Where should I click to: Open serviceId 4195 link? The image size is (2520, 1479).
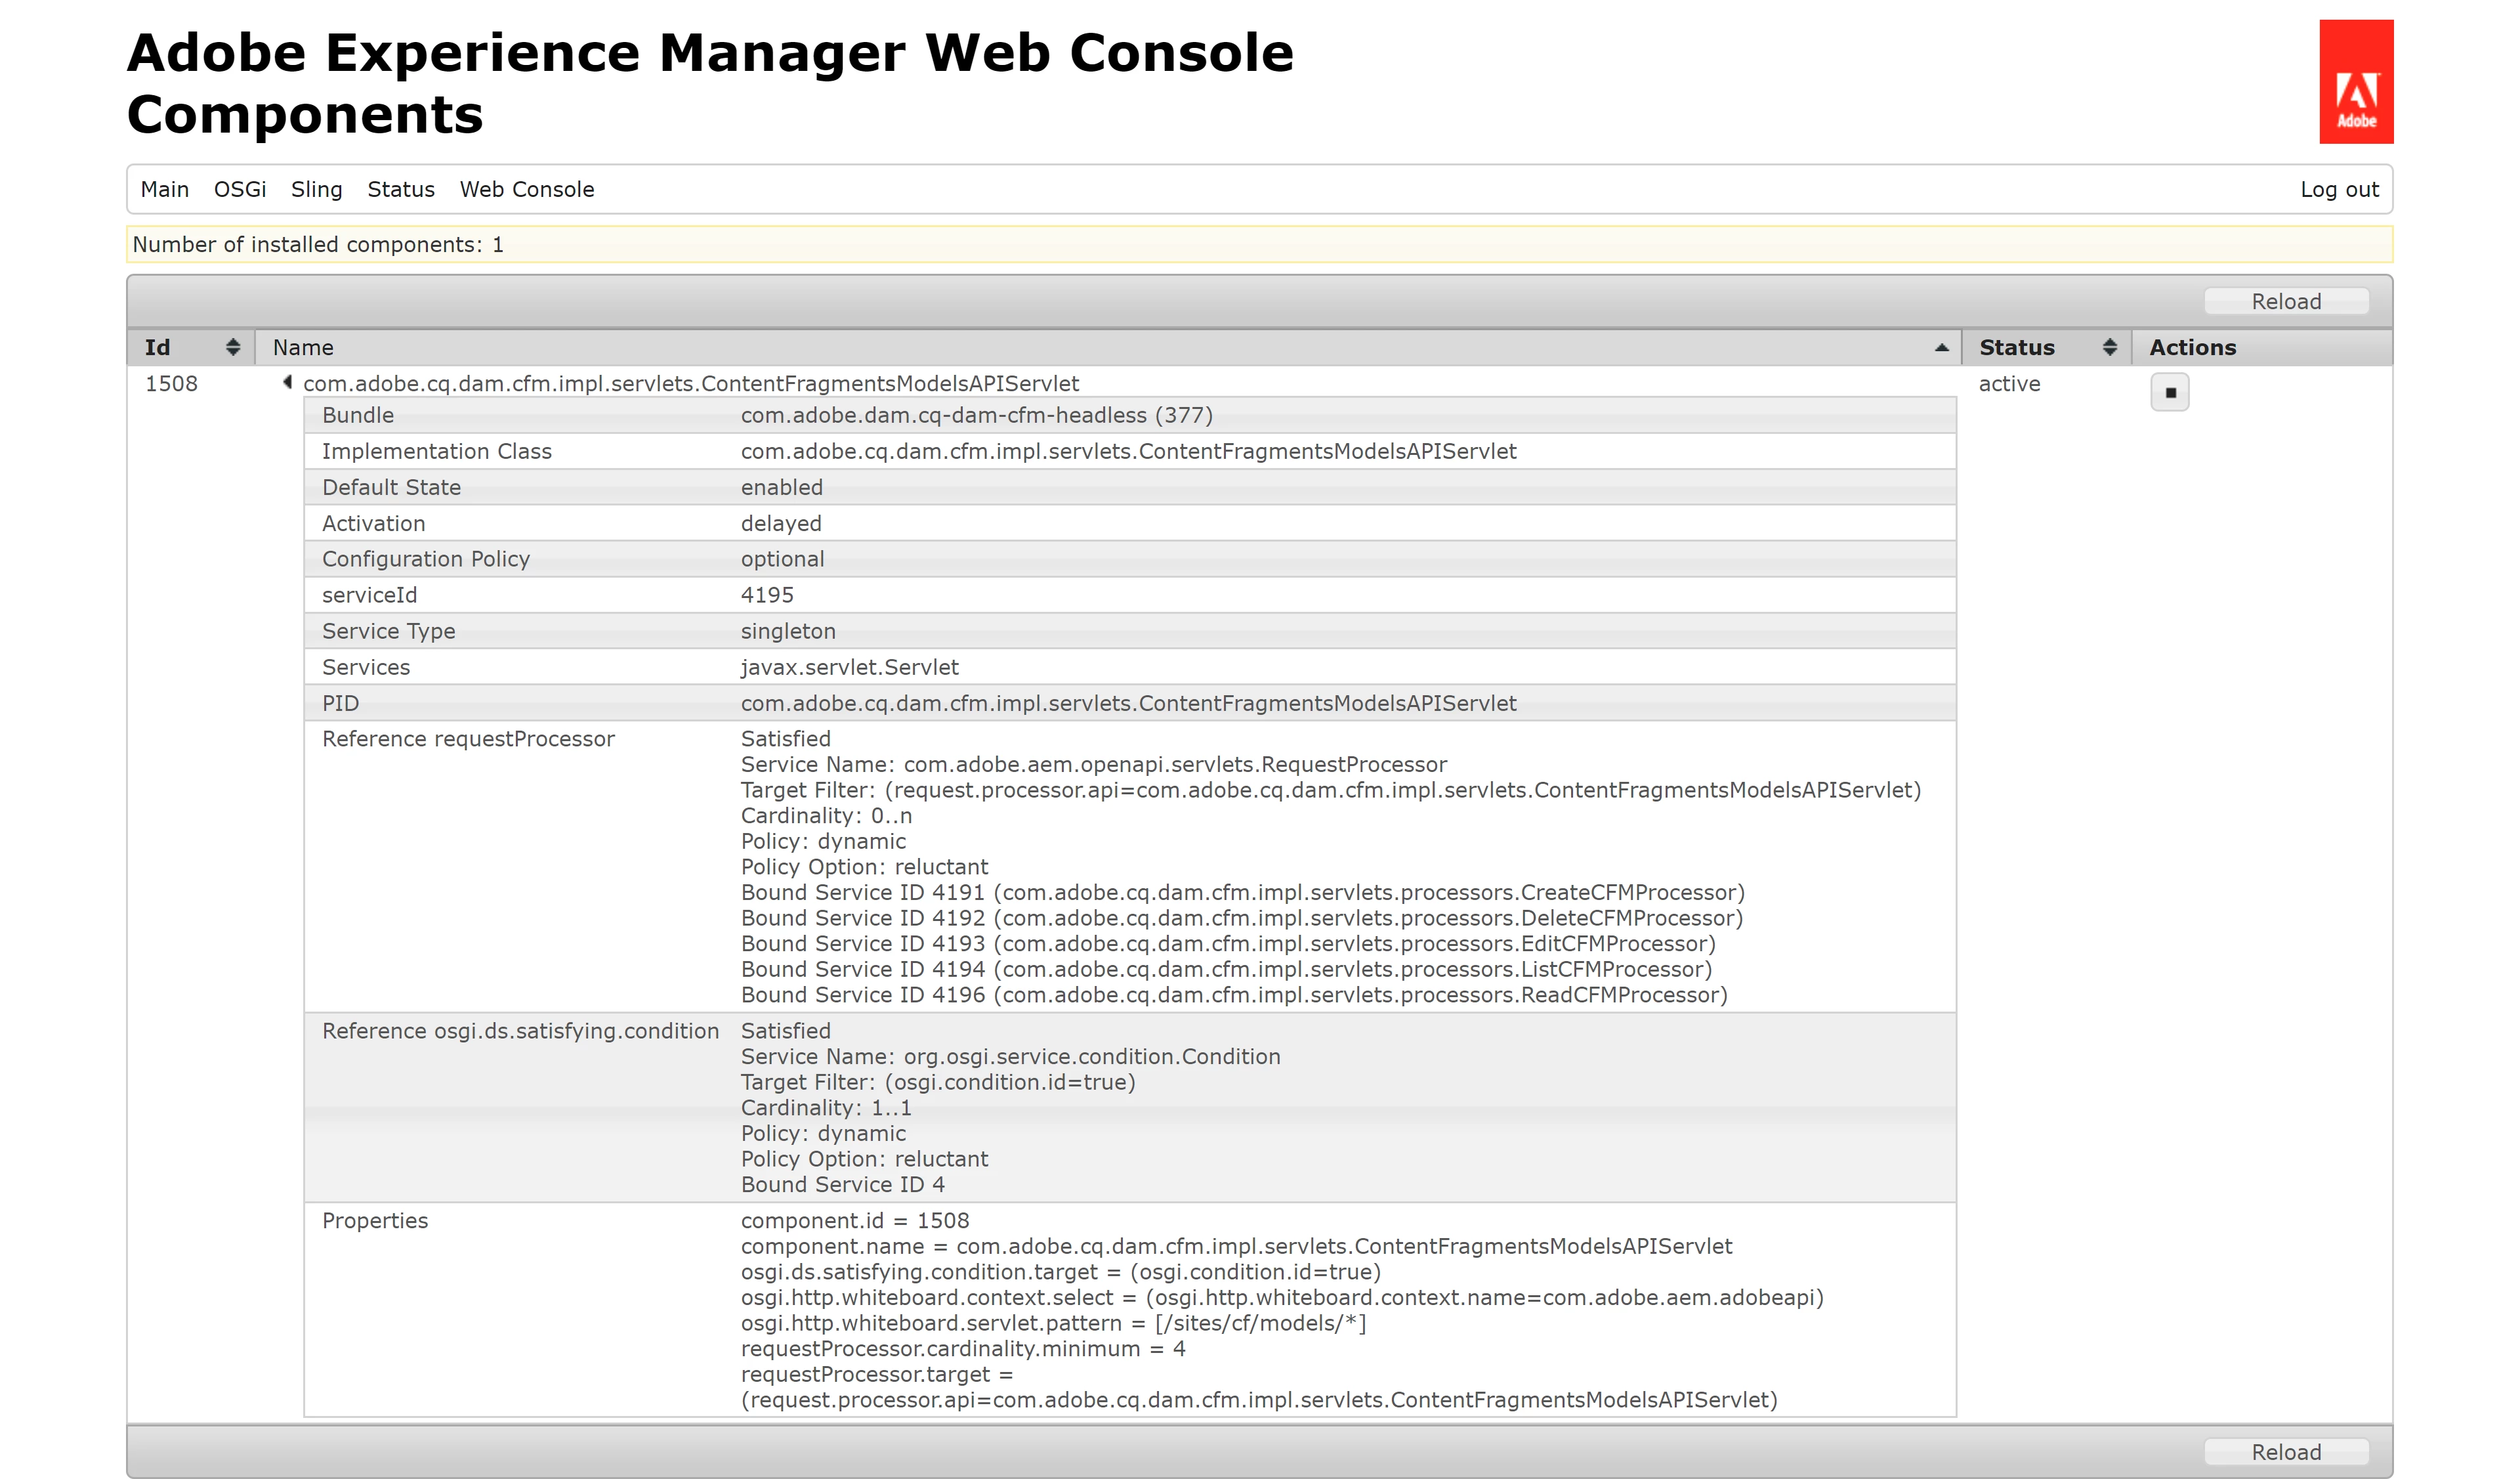tap(766, 595)
